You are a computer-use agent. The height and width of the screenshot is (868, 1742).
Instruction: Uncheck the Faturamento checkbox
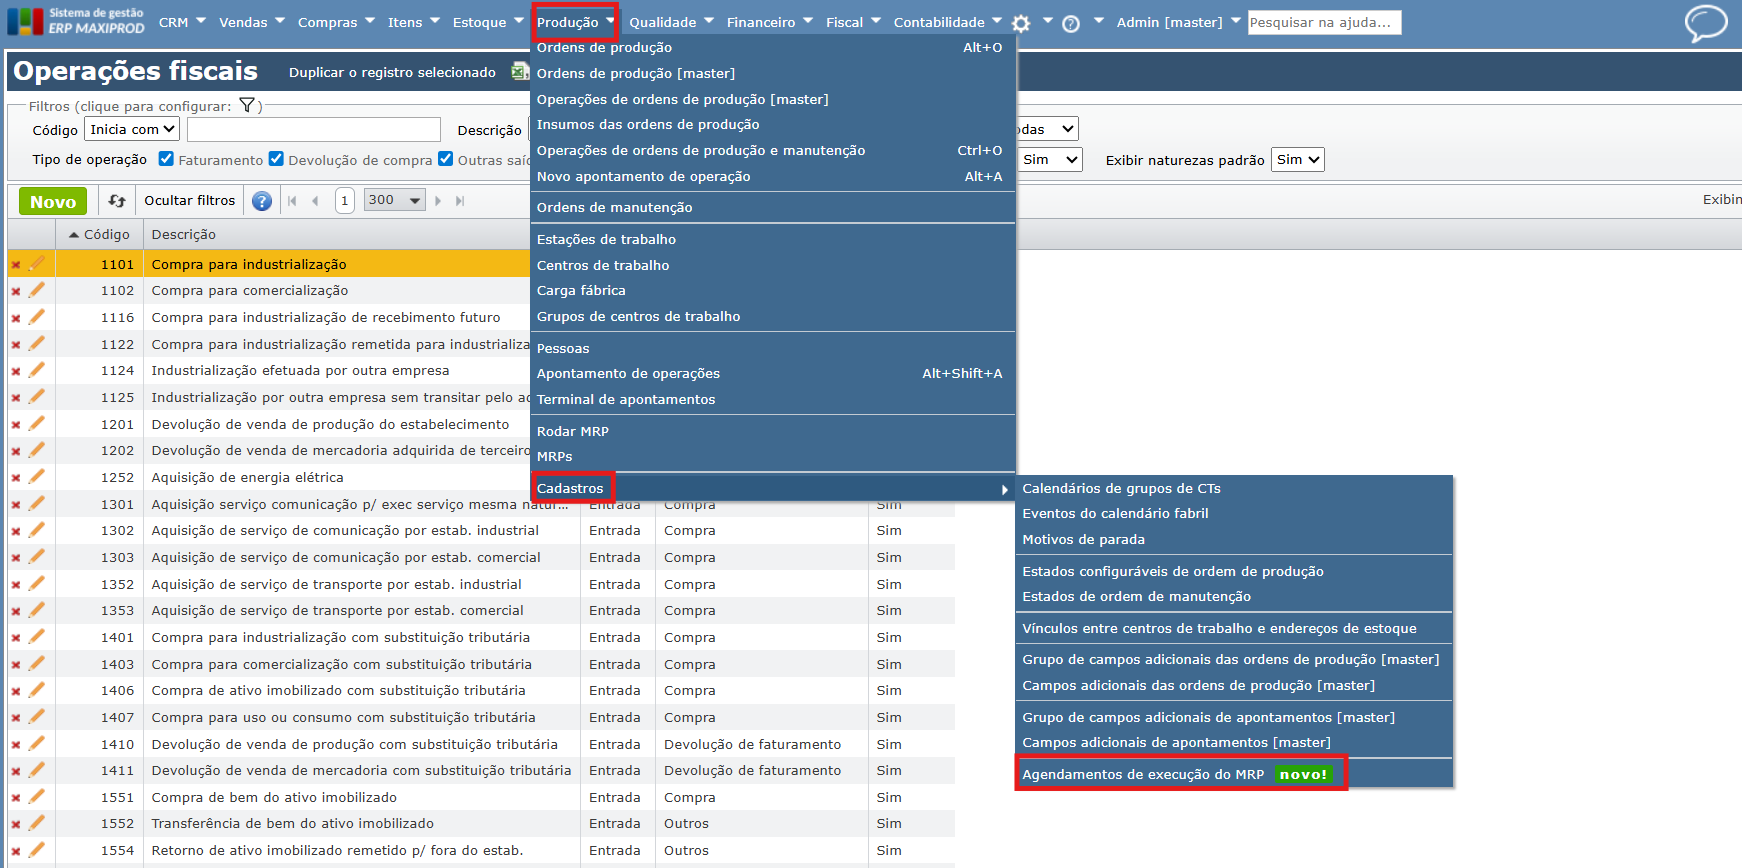click(x=166, y=159)
